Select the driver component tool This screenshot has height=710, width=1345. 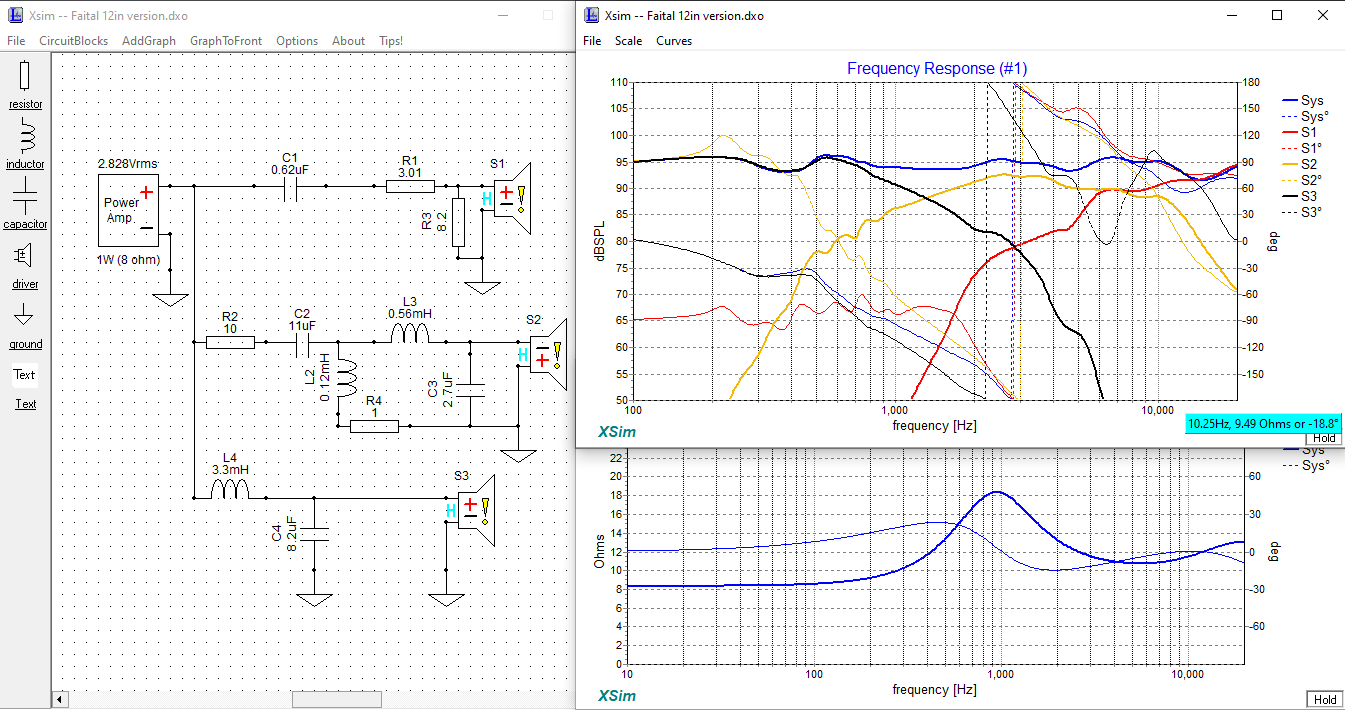(24, 256)
